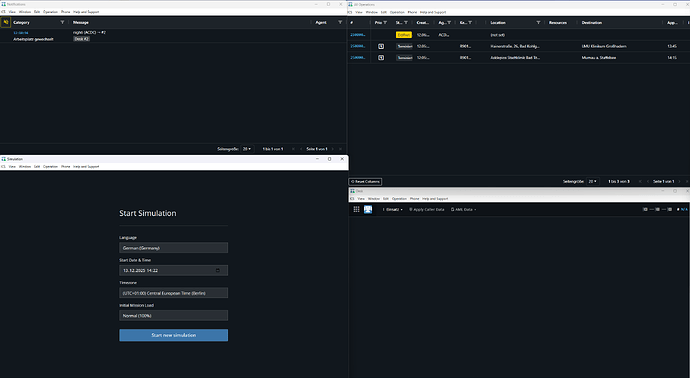The height and width of the screenshot is (378, 690).
Task: Select first layout icon in Desk toolbar
Action: click(646, 209)
